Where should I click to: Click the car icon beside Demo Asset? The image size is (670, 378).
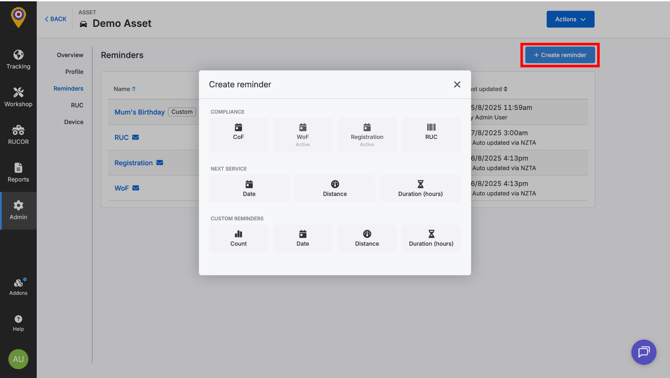click(83, 24)
